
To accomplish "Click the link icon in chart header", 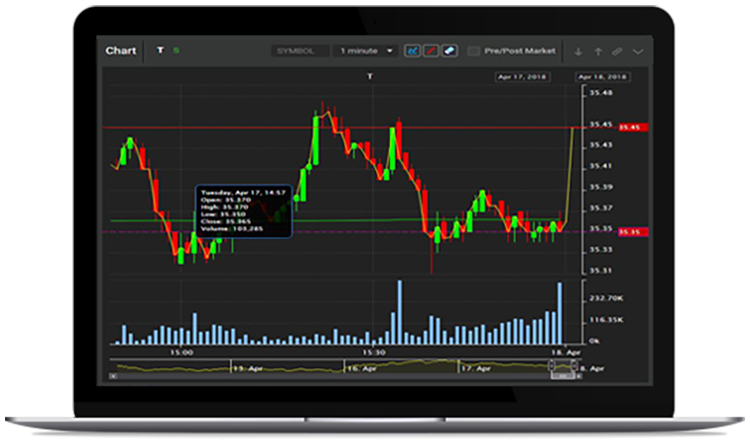I will pos(618,51).
